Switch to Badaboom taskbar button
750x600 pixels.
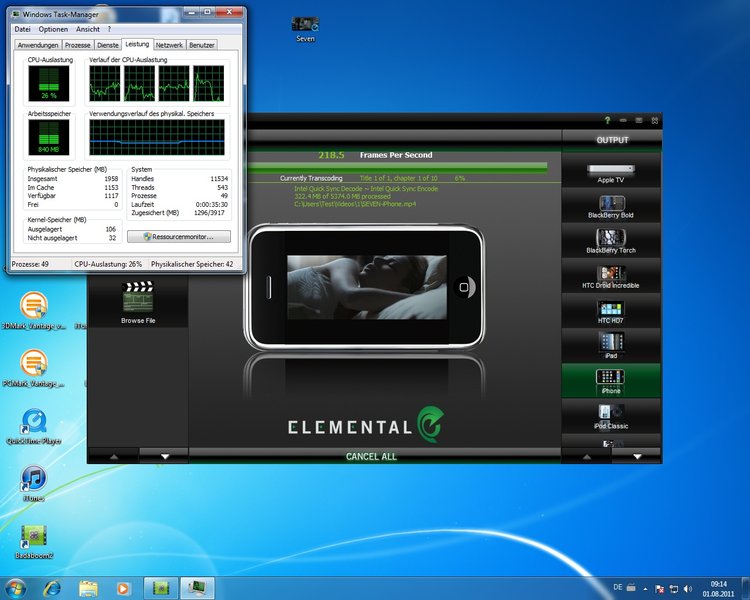[161, 588]
